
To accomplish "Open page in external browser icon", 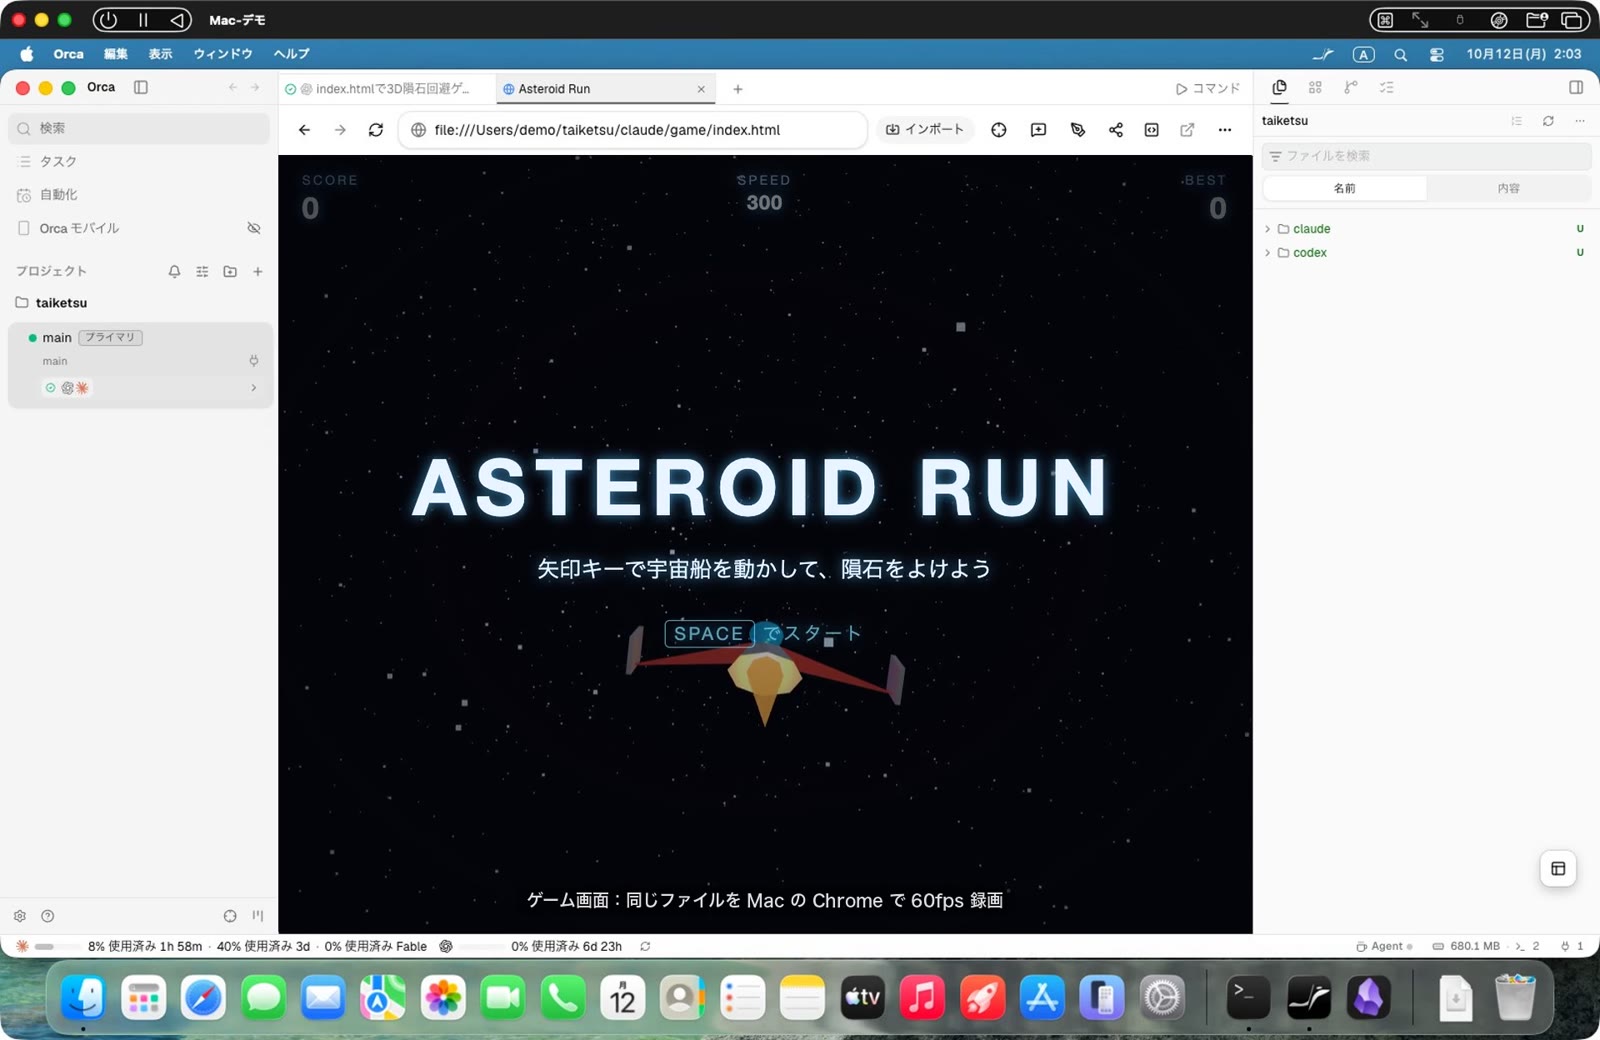I will pyautogui.click(x=1187, y=130).
